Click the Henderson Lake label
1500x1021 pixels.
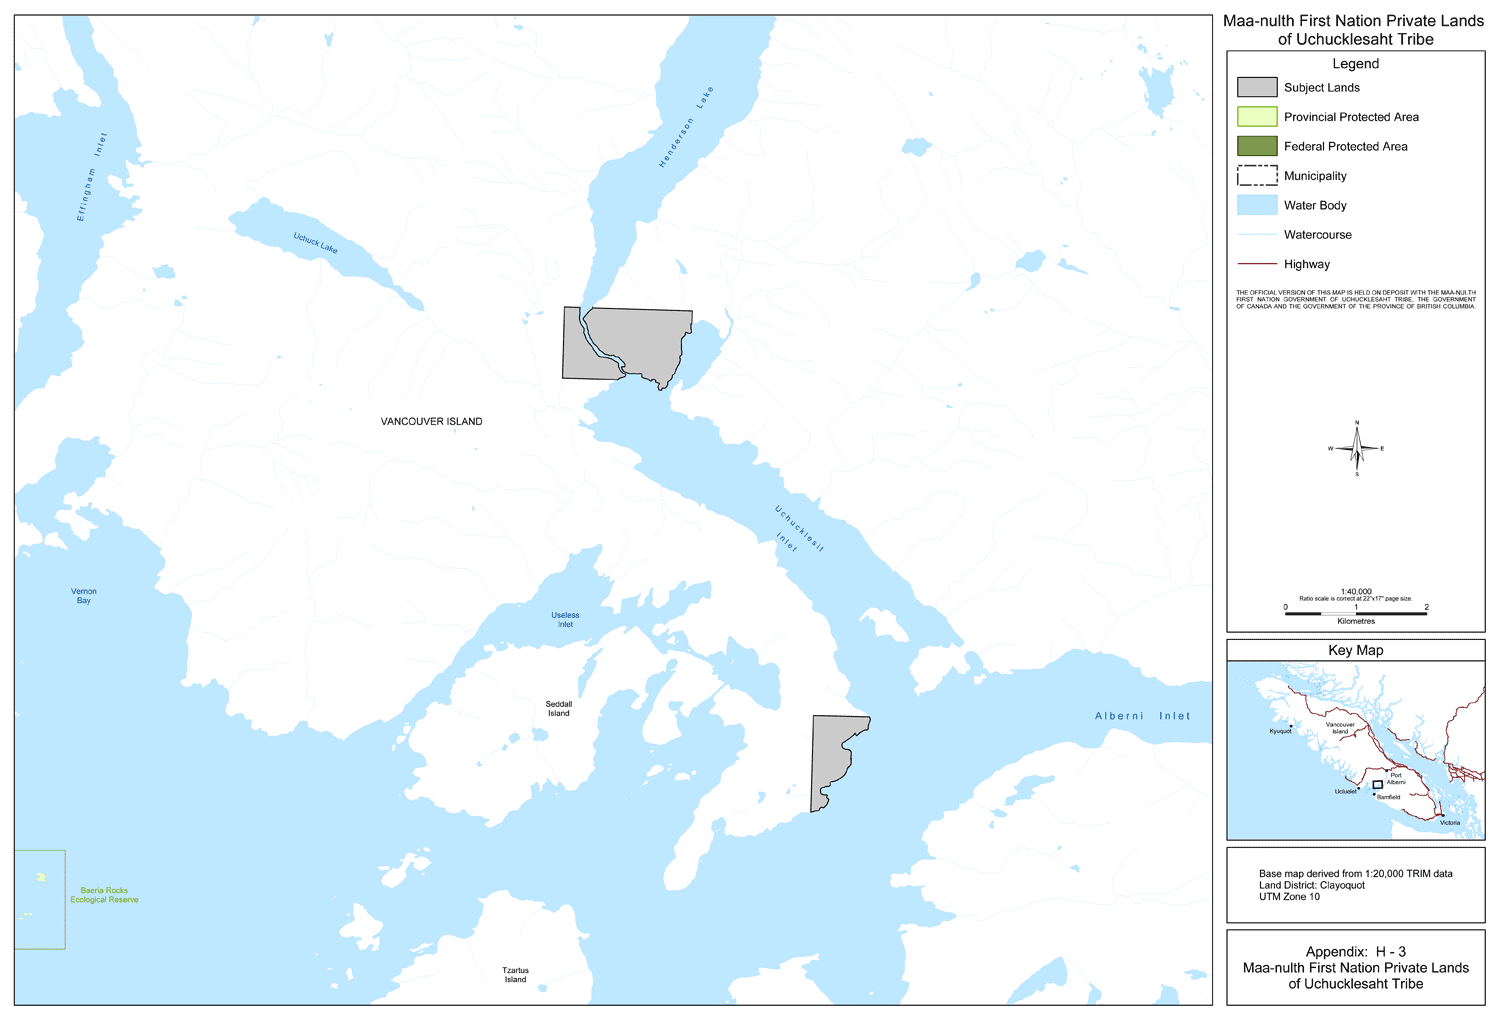point(686,127)
